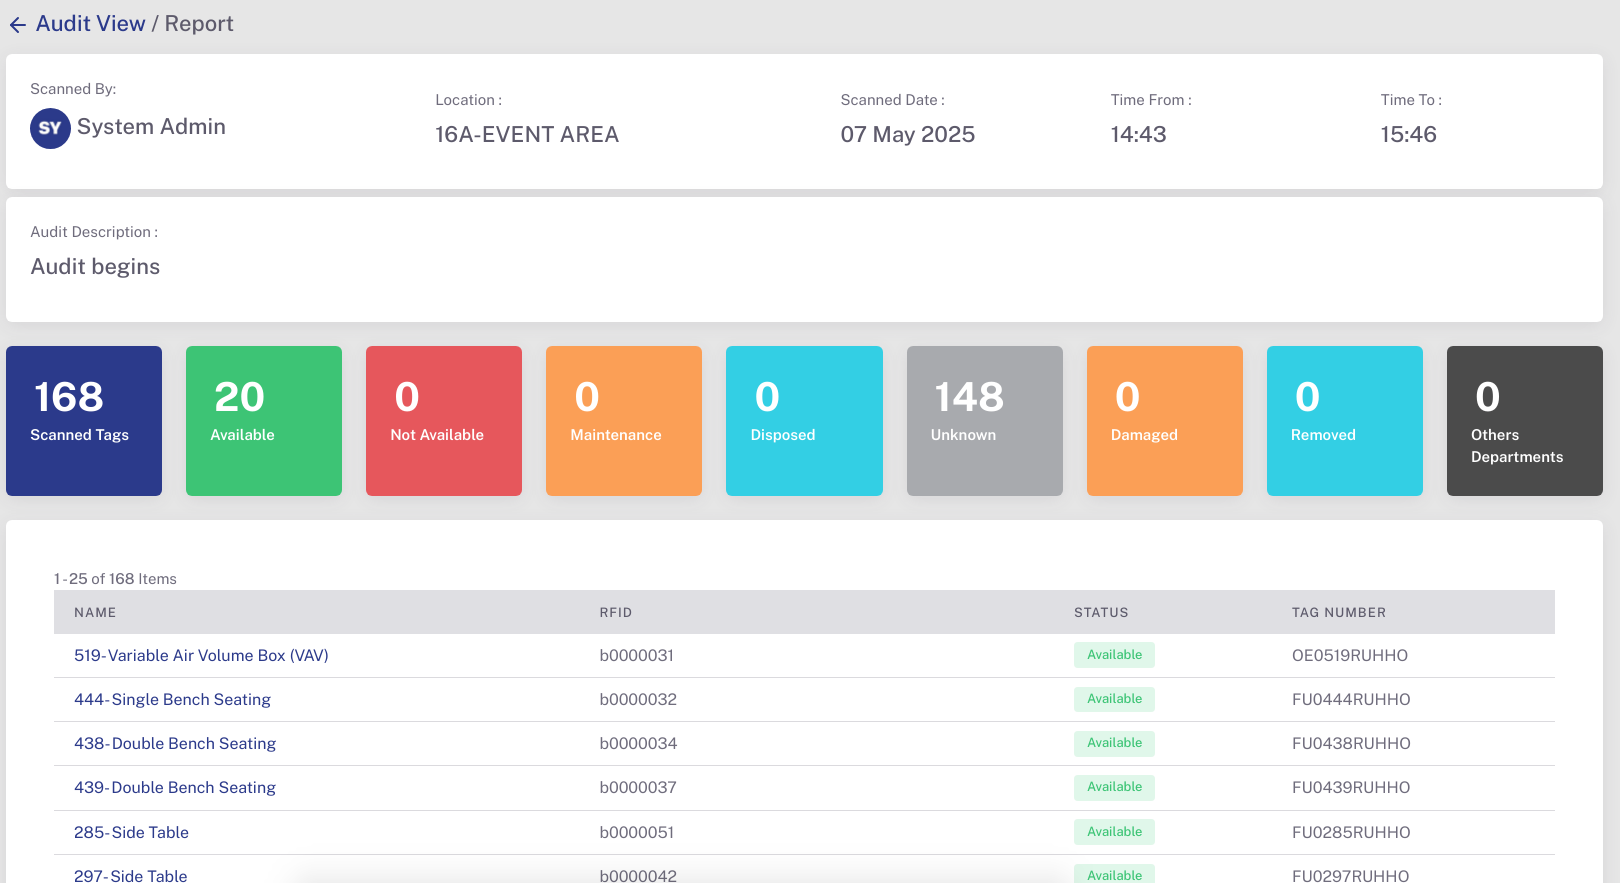Image resolution: width=1620 pixels, height=883 pixels.
Task: Click Available badge for b0000031 row
Action: pos(1114,655)
